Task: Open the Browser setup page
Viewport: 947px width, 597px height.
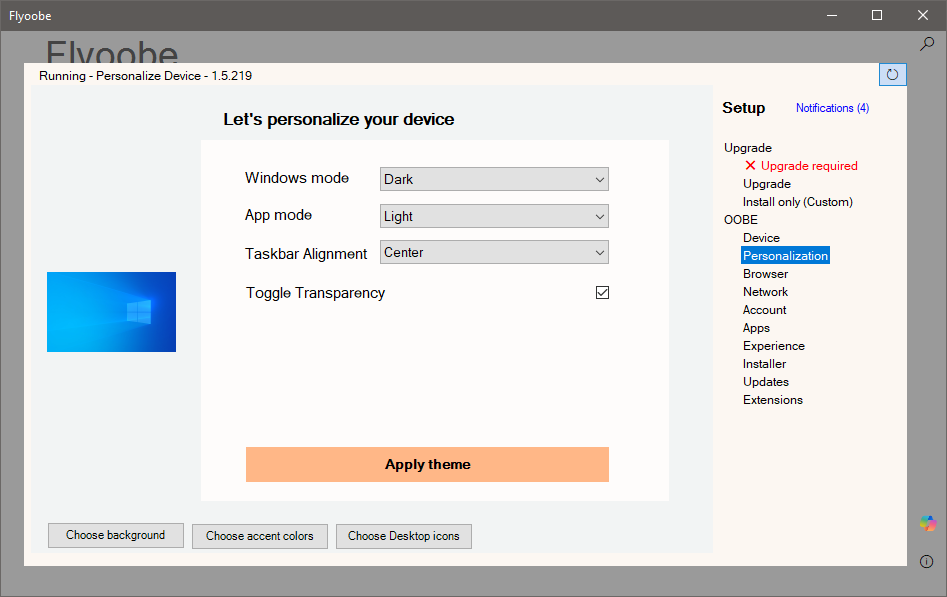Action: (x=765, y=274)
